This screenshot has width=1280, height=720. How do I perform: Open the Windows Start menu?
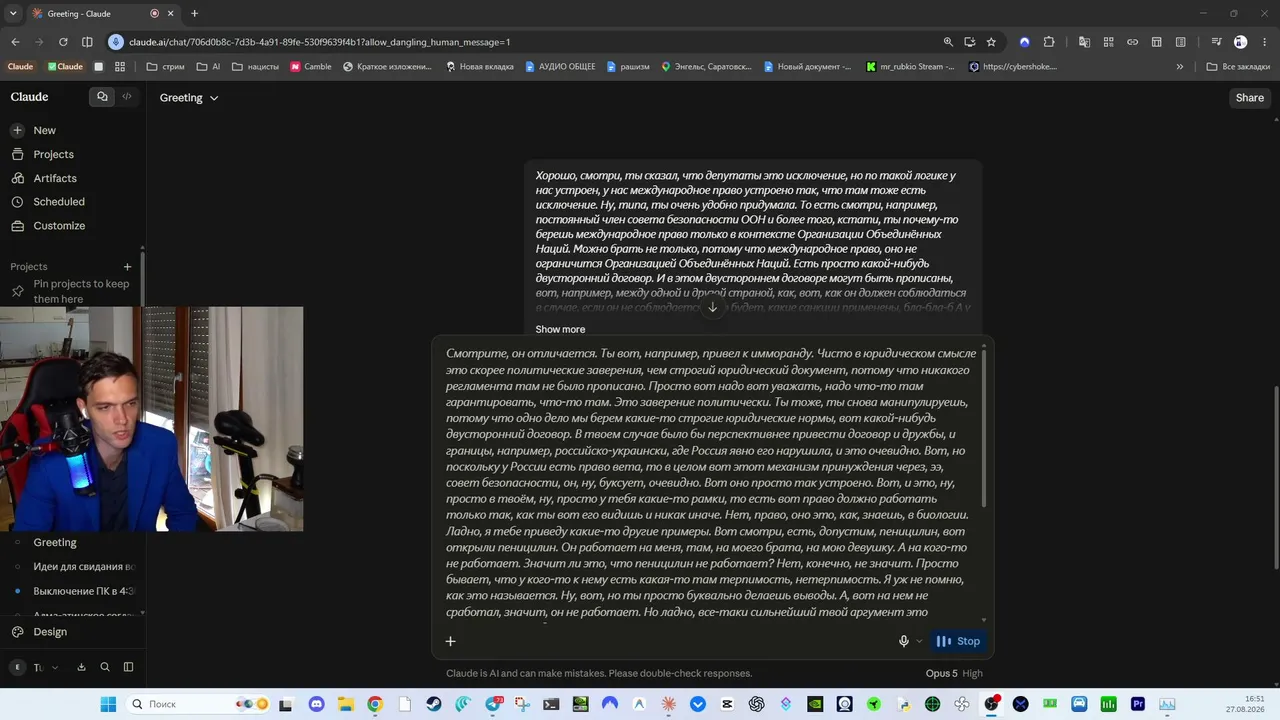[x=108, y=704]
